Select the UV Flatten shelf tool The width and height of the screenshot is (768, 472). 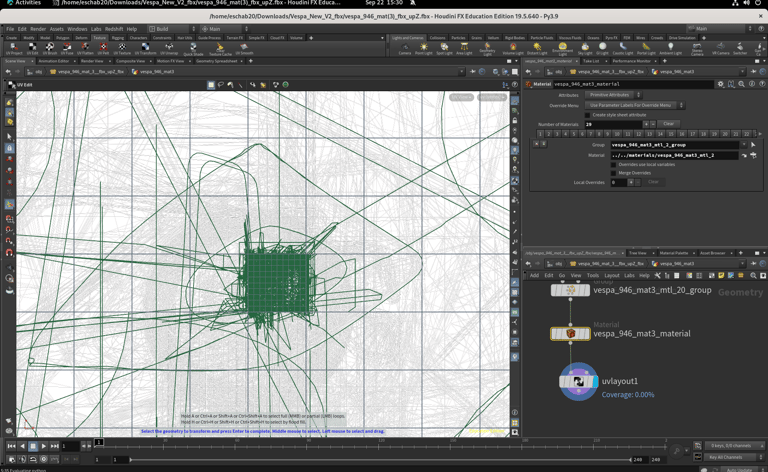(84, 48)
